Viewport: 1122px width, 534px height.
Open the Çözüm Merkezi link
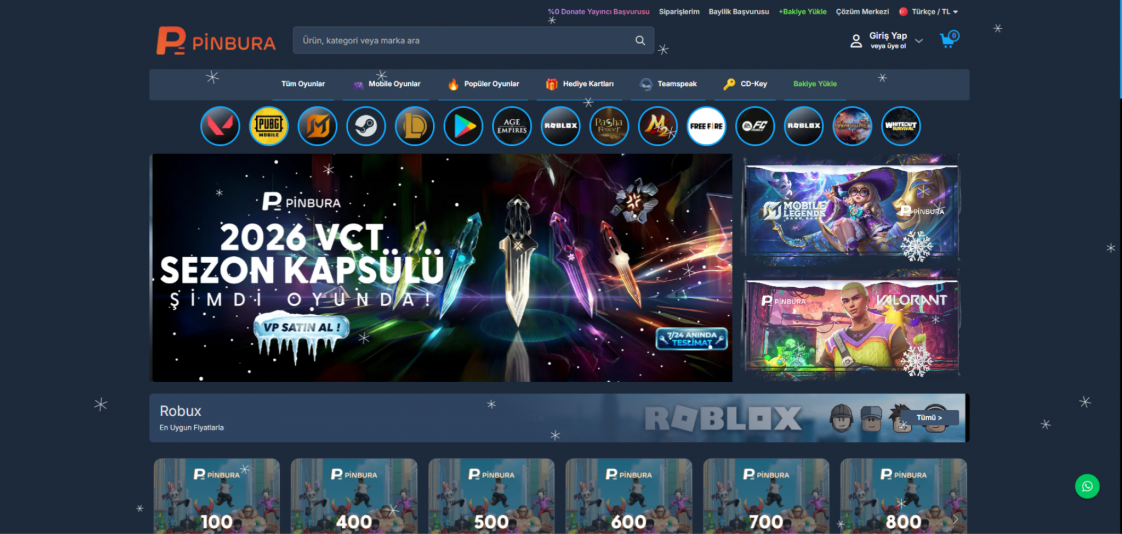click(x=862, y=11)
